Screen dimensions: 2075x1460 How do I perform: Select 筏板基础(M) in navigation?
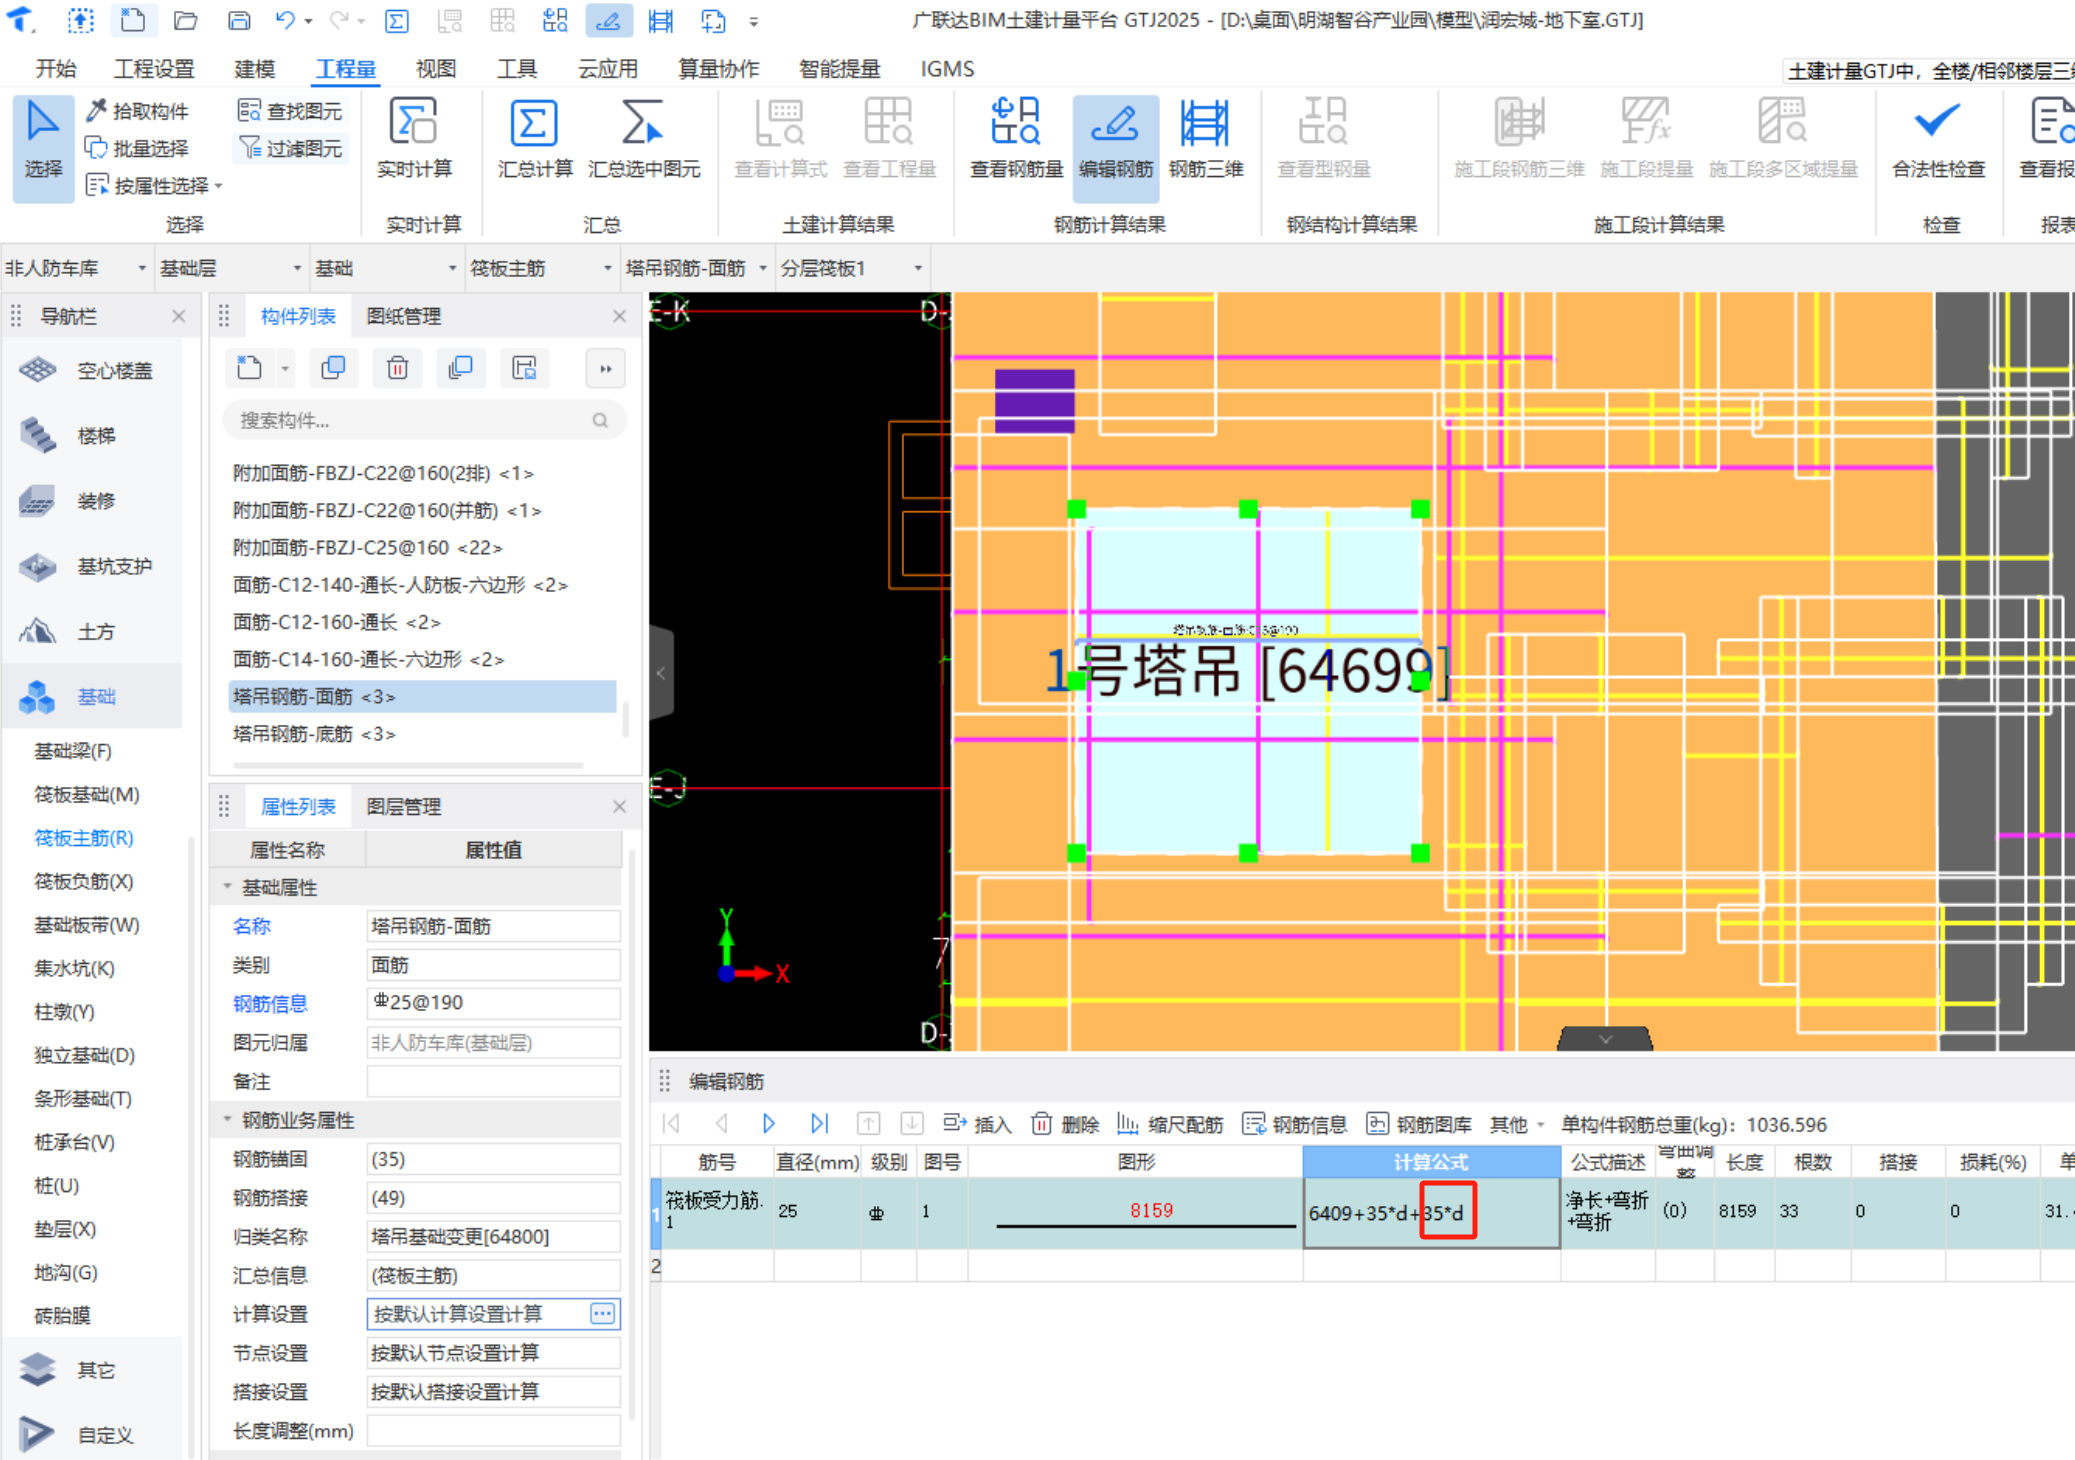coord(87,794)
